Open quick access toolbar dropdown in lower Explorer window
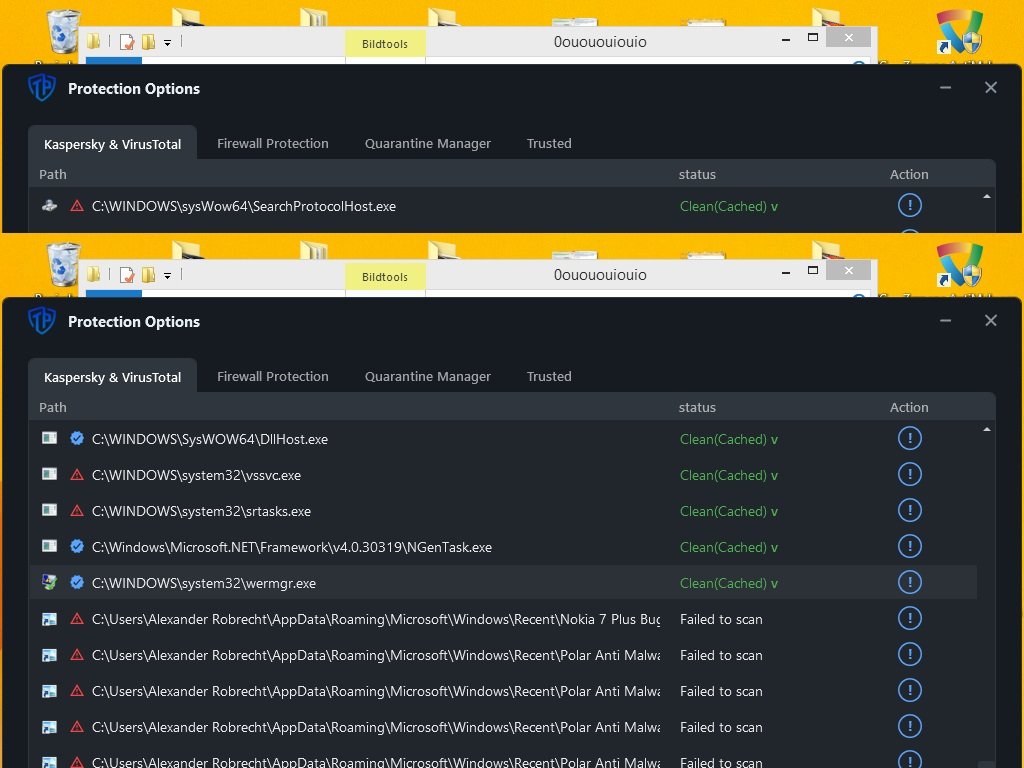Image resolution: width=1024 pixels, height=768 pixels. (167, 276)
